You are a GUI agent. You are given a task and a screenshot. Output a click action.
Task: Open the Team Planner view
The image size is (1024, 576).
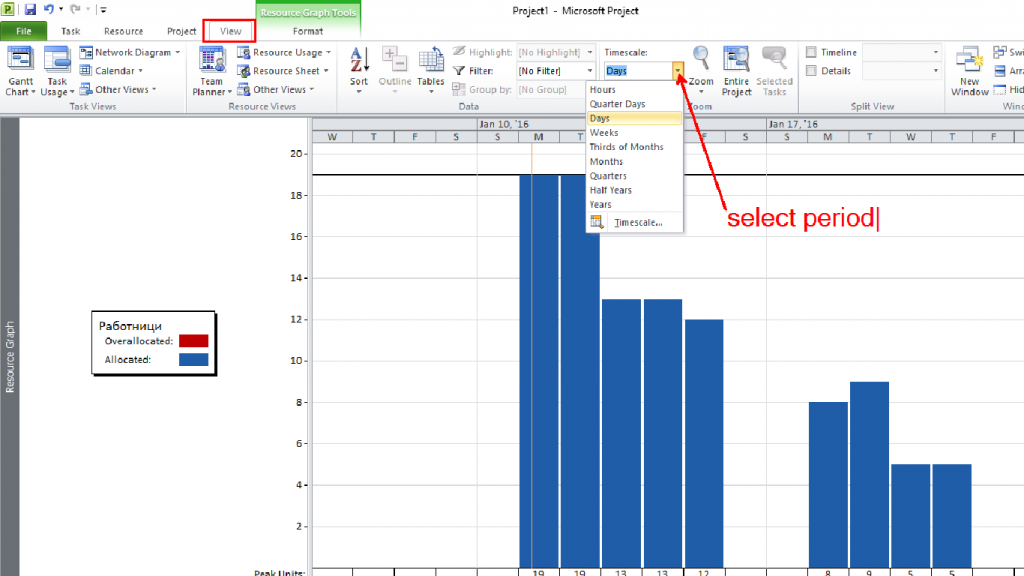coord(212,72)
